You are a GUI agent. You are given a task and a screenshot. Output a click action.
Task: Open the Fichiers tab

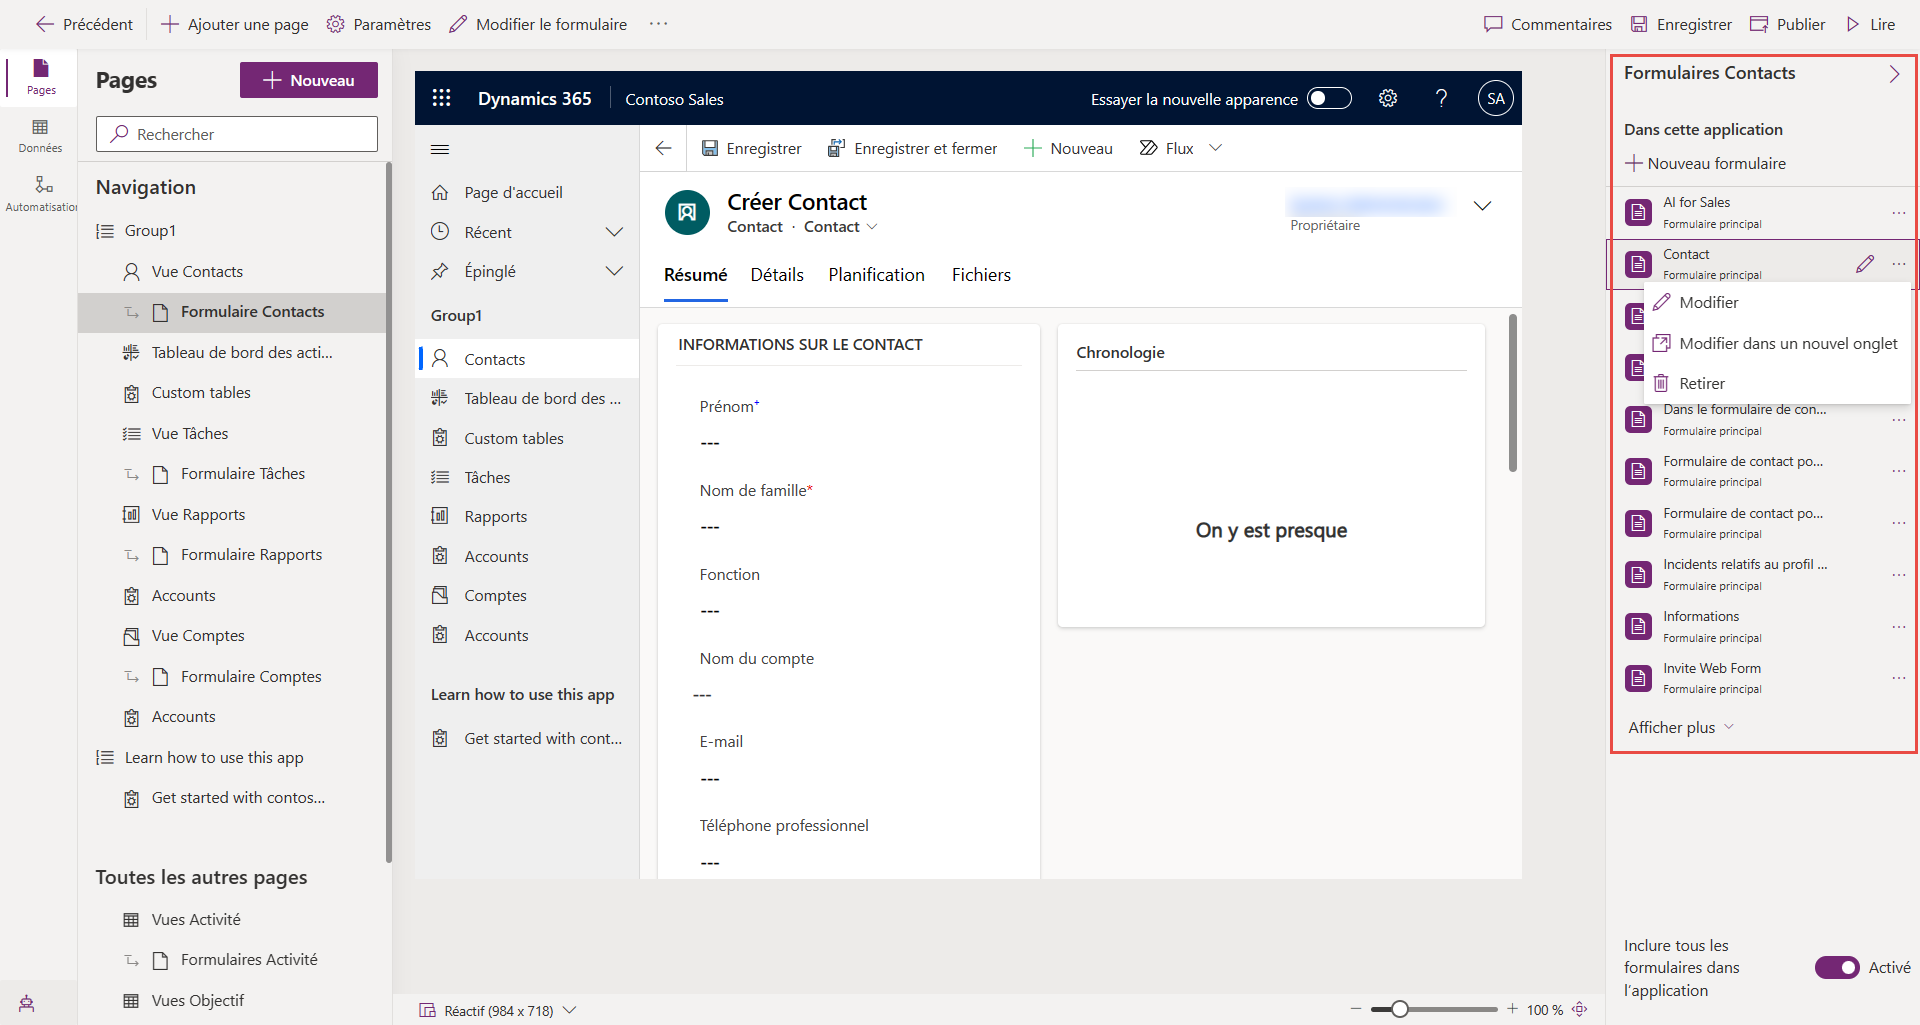coord(981,275)
